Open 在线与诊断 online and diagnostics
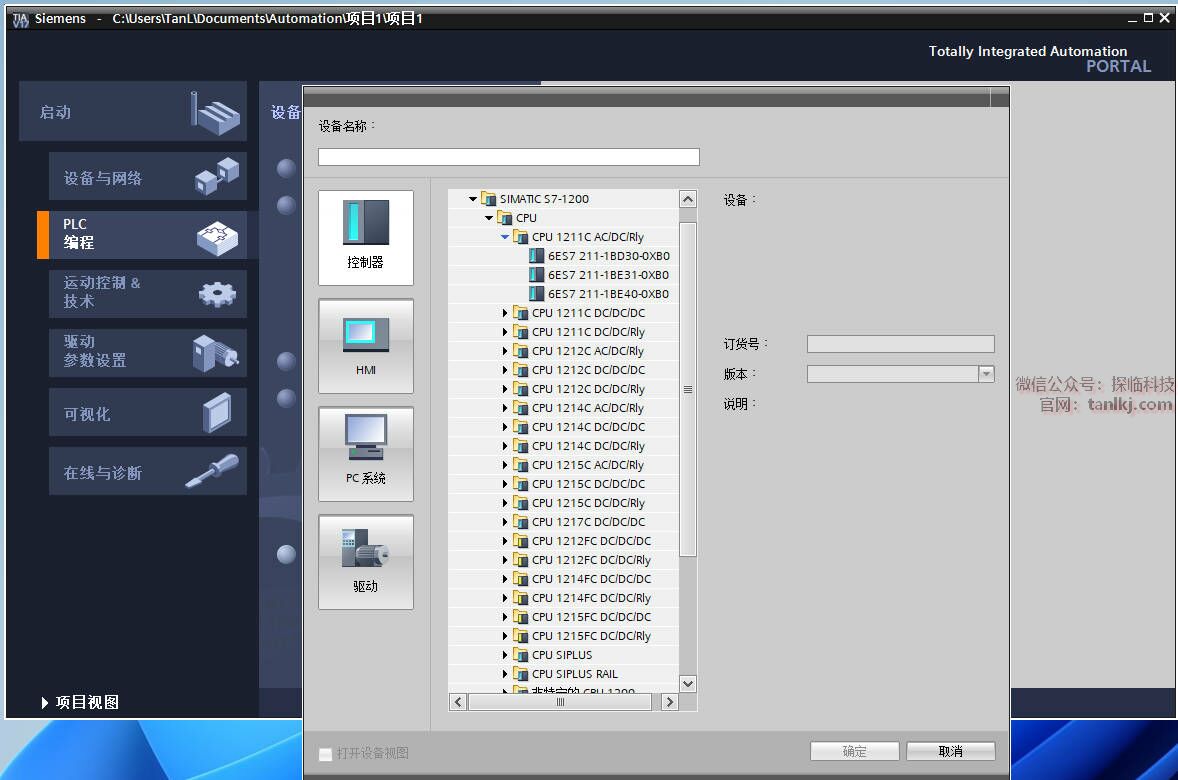The image size is (1178, 780). [147, 471]
